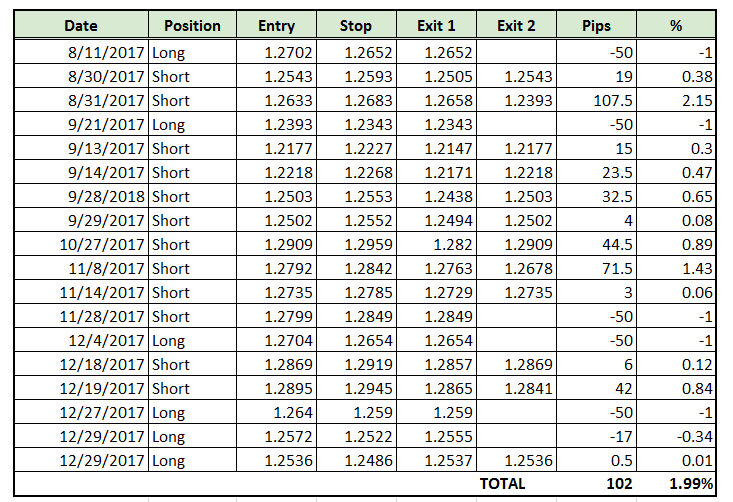Select stop value 1.2486
733x502 pixels.
tap(356, 460)
